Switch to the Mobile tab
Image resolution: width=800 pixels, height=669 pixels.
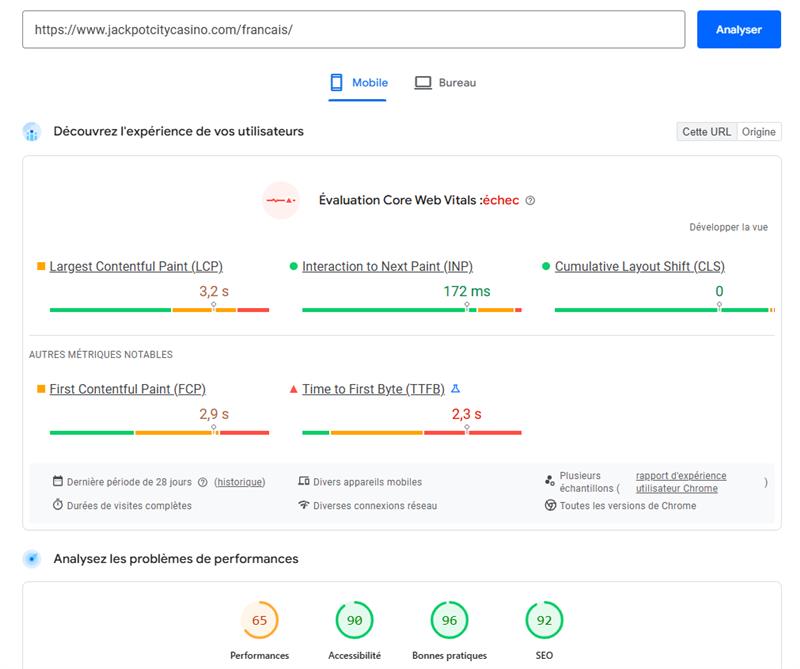point(358,83)
